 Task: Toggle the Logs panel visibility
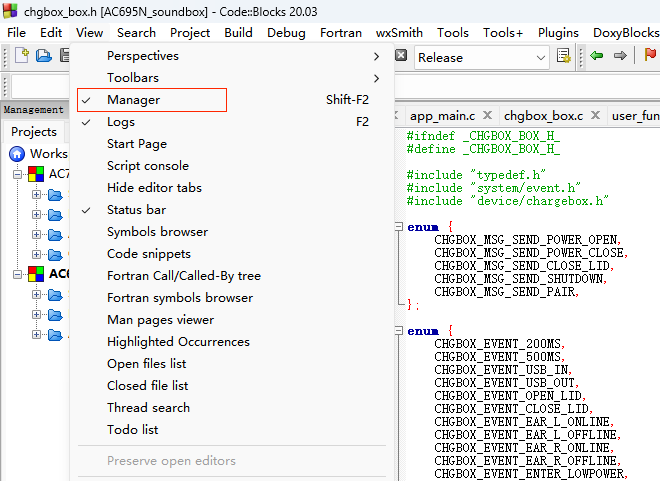pos(232,122)
